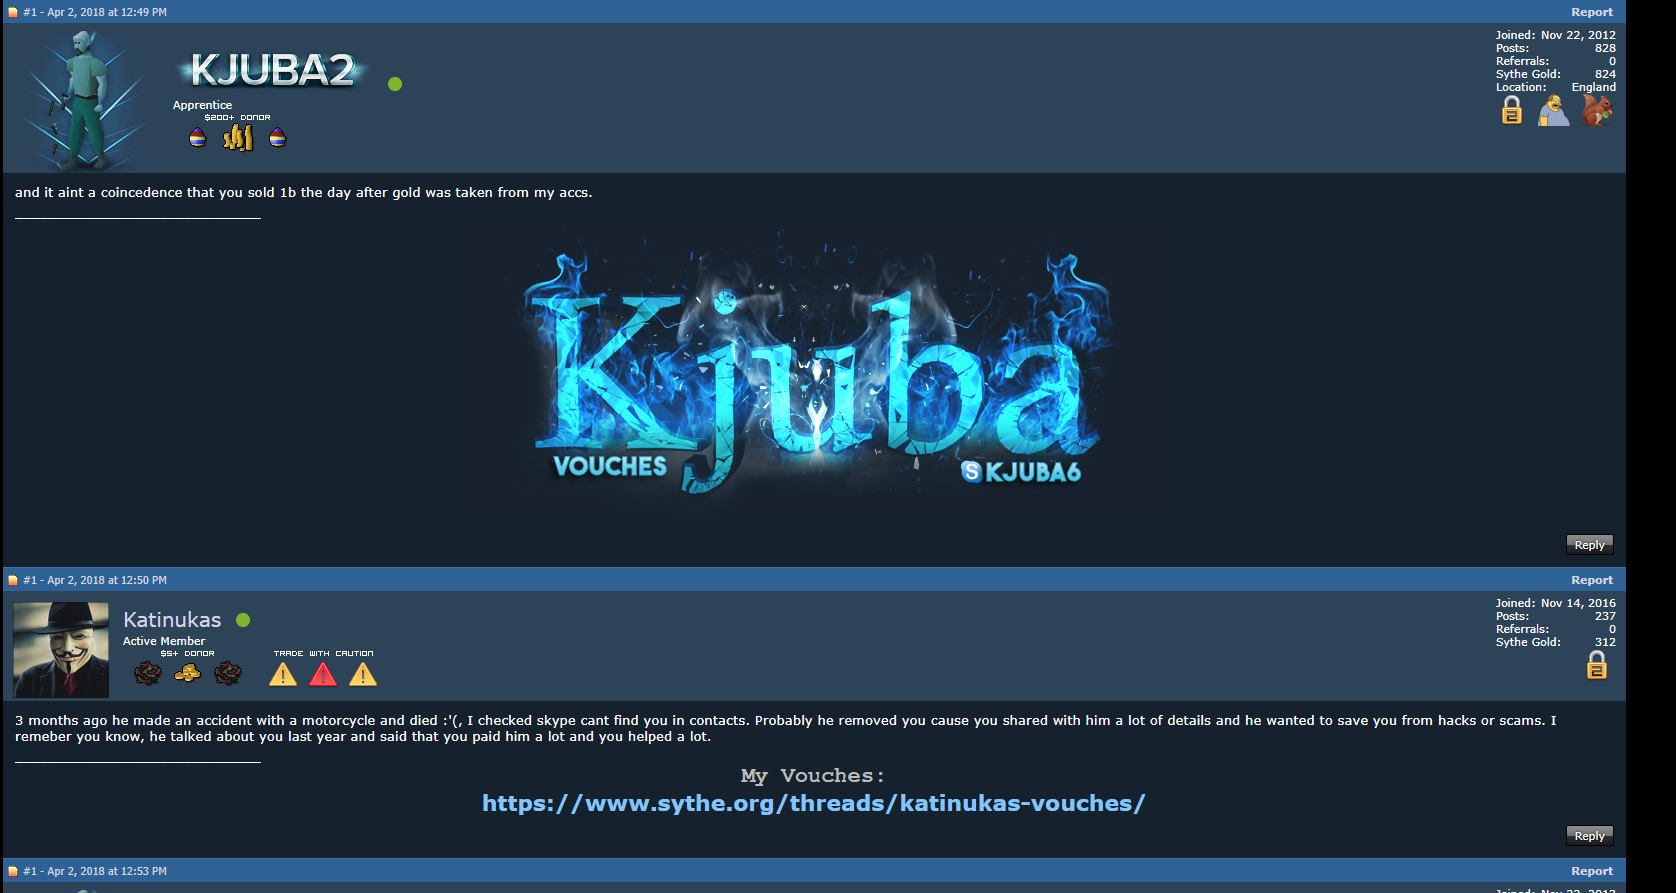1676x893 pixels.
Task: Click the red warning triangle under Trade With Caution
Action: click(323, 674)
